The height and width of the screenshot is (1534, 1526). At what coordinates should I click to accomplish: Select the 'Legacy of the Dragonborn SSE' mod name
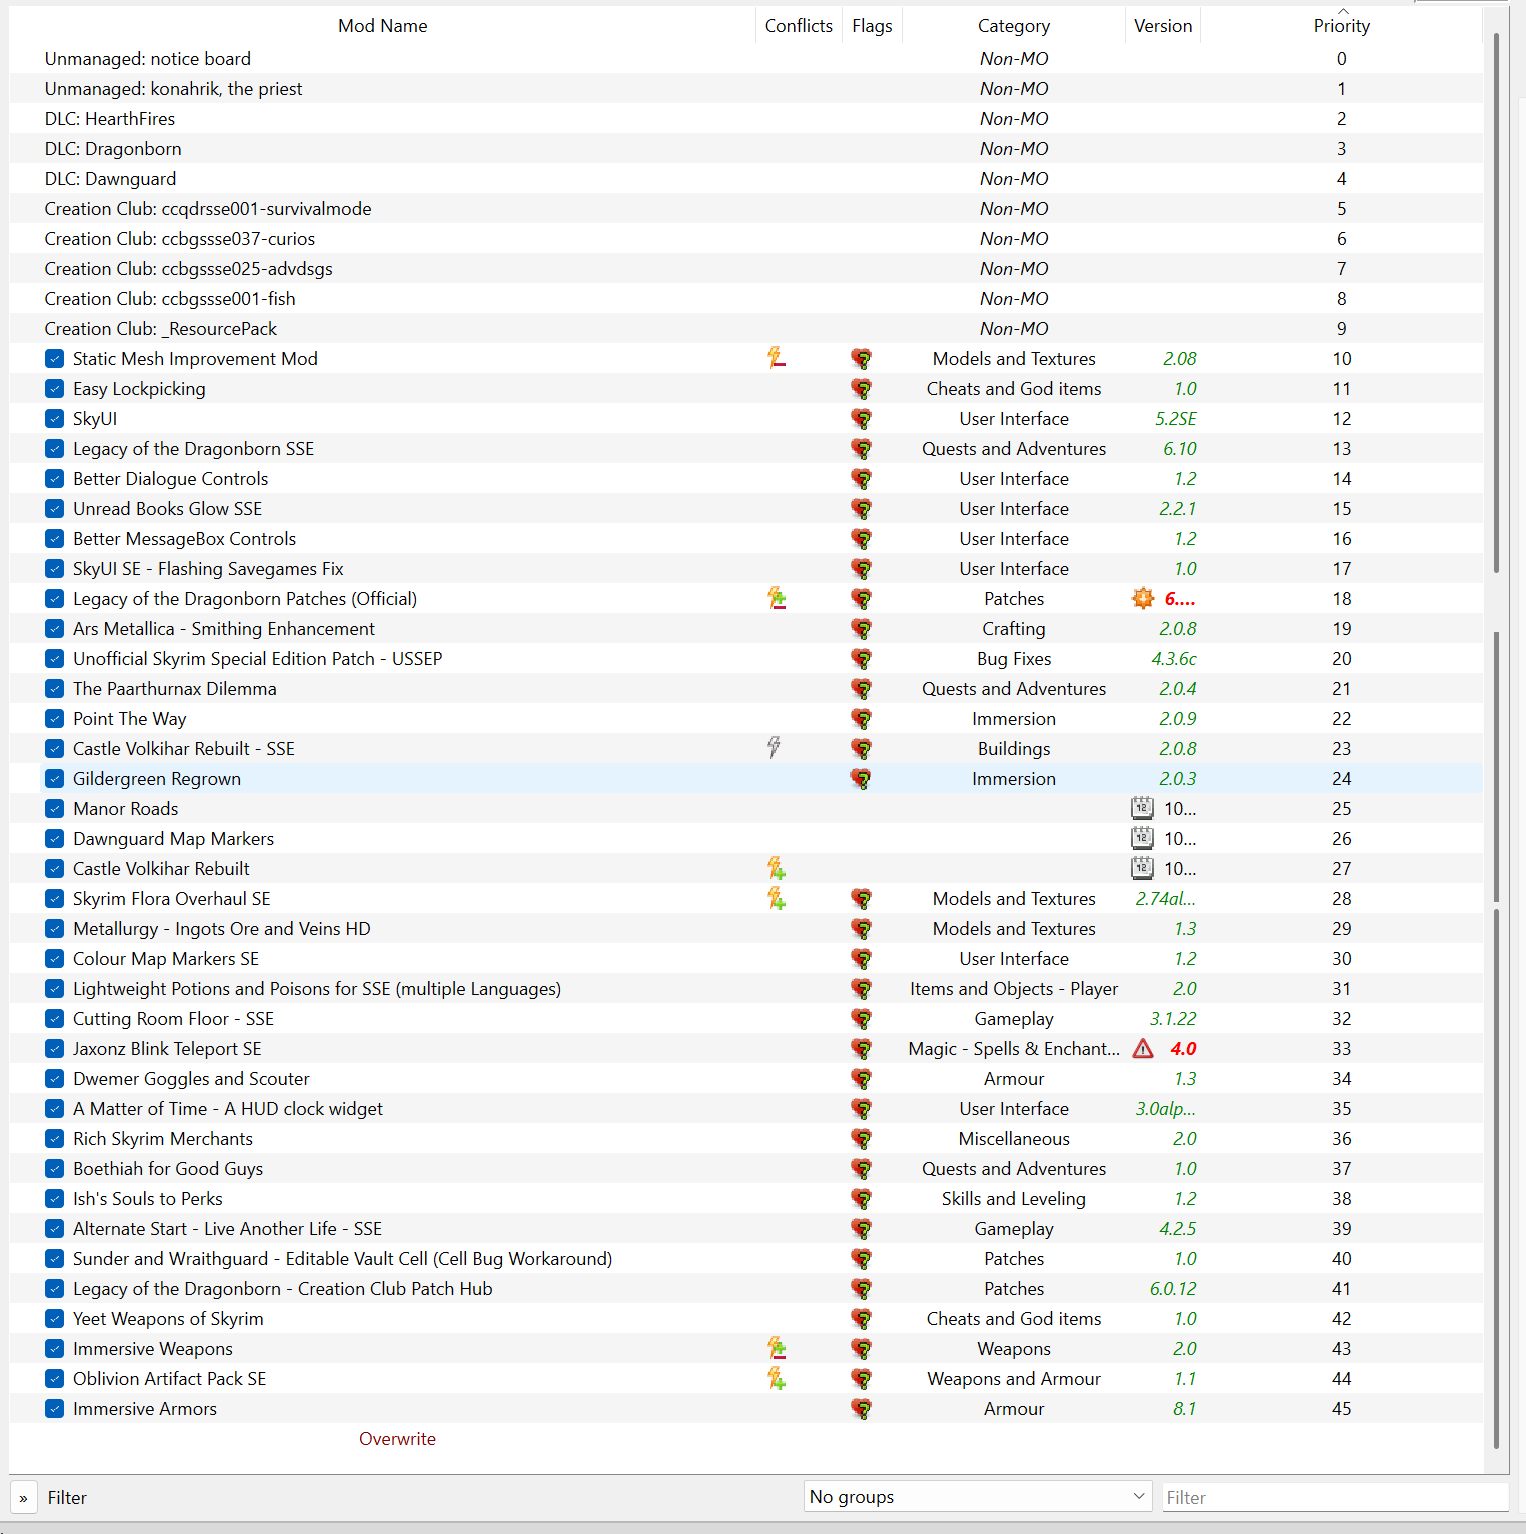[x=193, y=448]
